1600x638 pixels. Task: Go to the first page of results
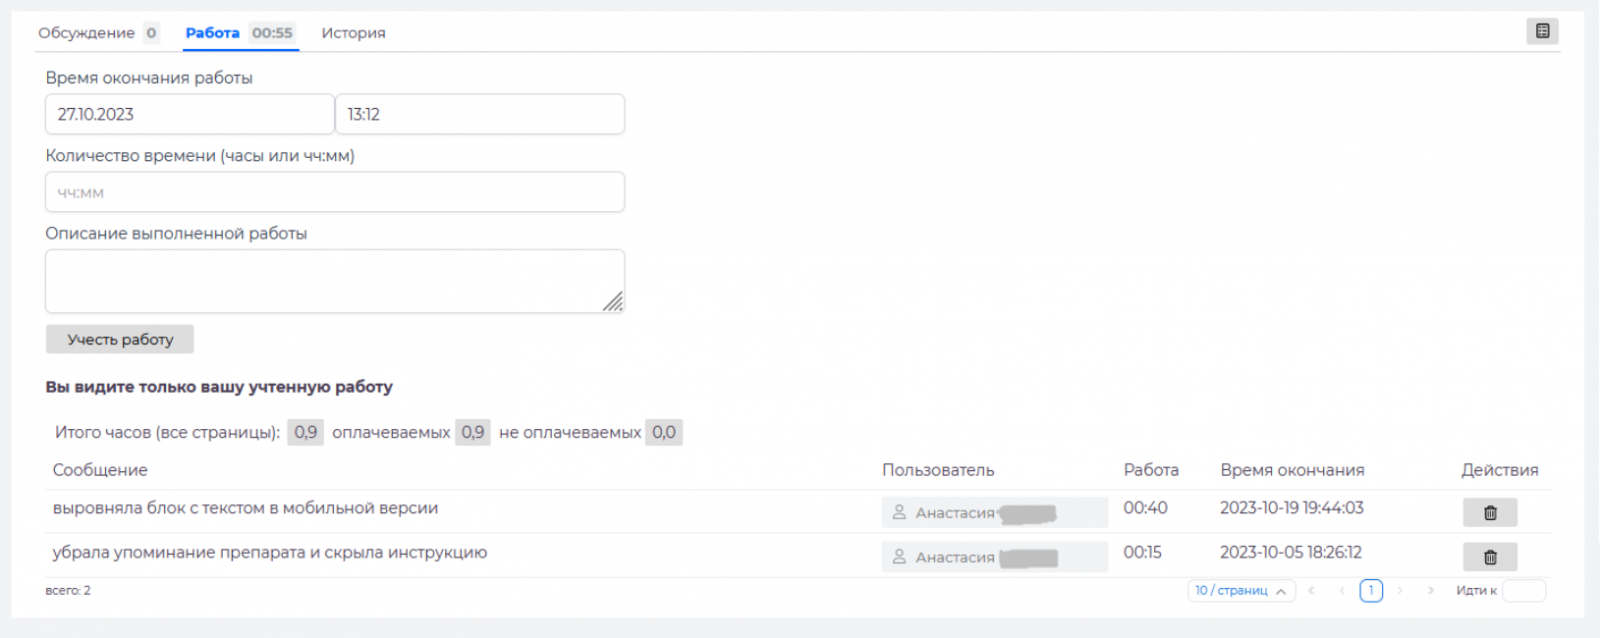(x=1311, y=591)
